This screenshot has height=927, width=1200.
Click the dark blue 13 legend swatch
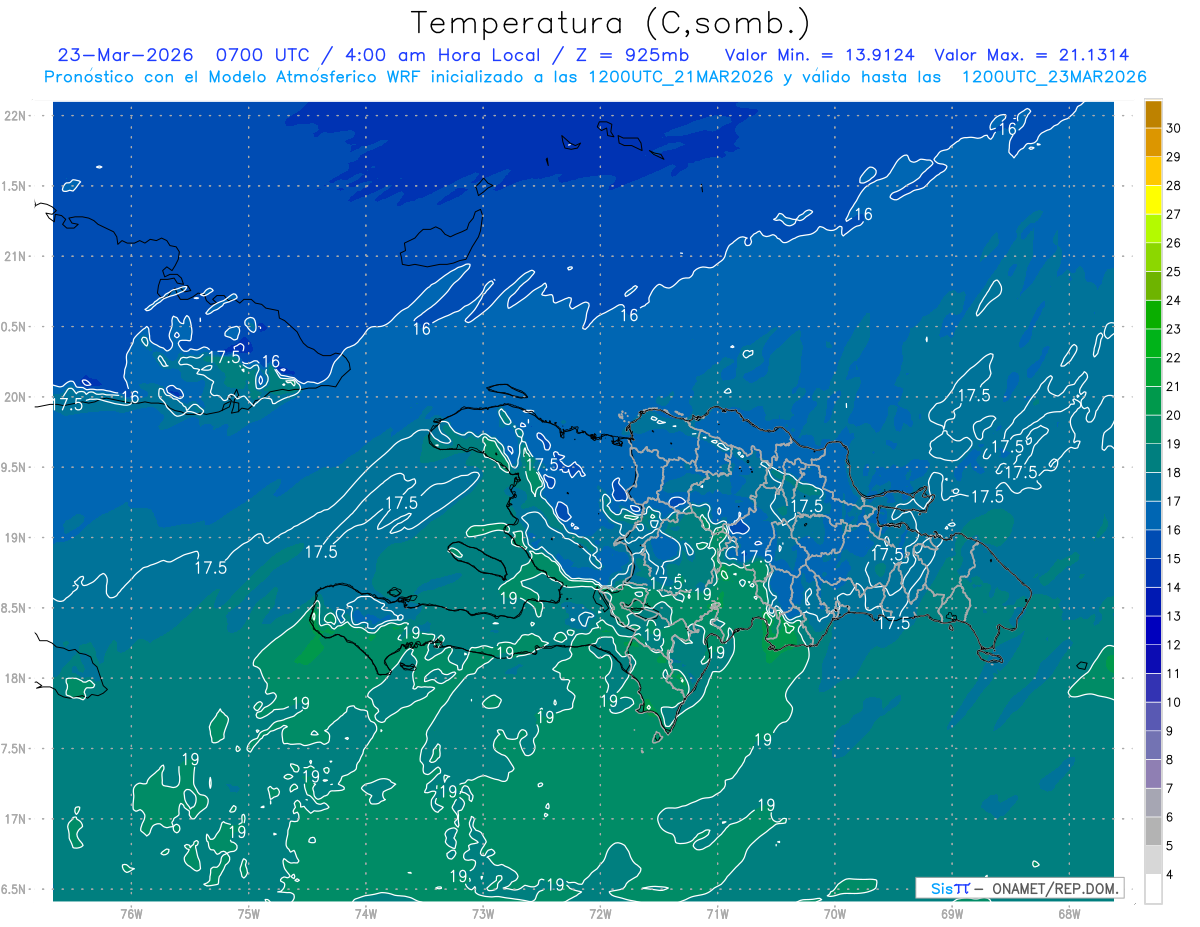click(x=1153, y=603)
